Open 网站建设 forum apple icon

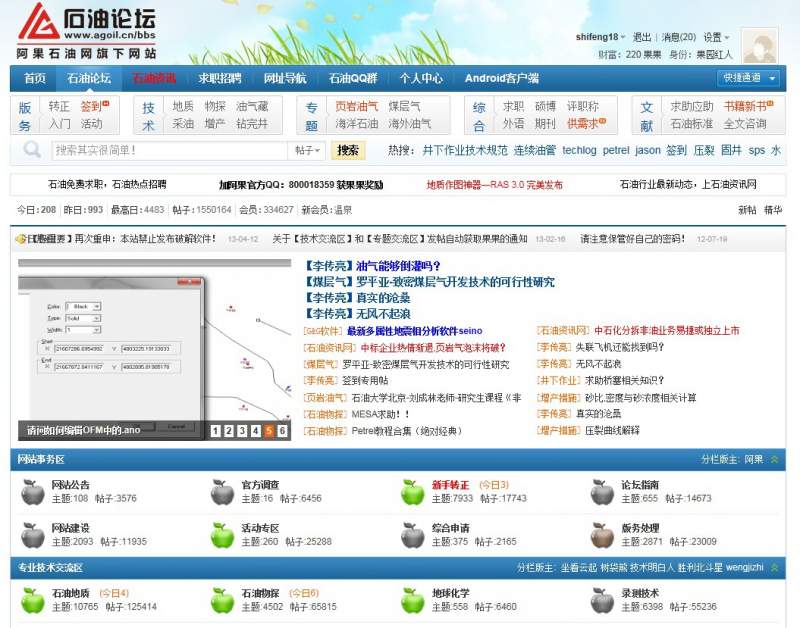(33, 535)
